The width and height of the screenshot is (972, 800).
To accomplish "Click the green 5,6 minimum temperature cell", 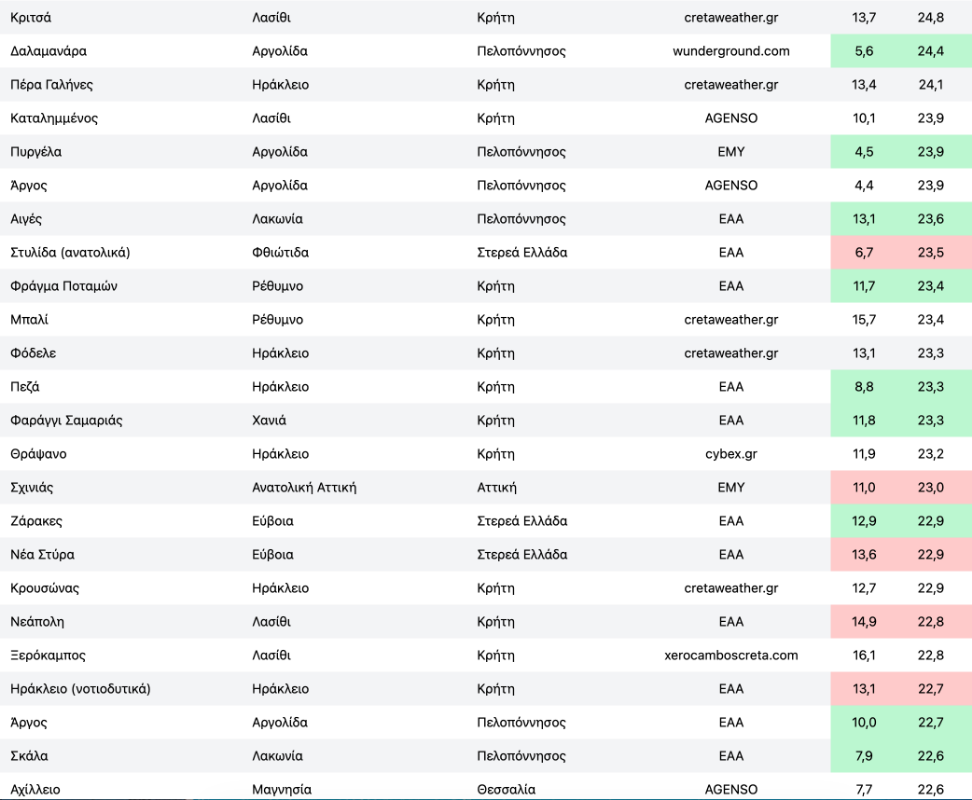I will [864, 51].
